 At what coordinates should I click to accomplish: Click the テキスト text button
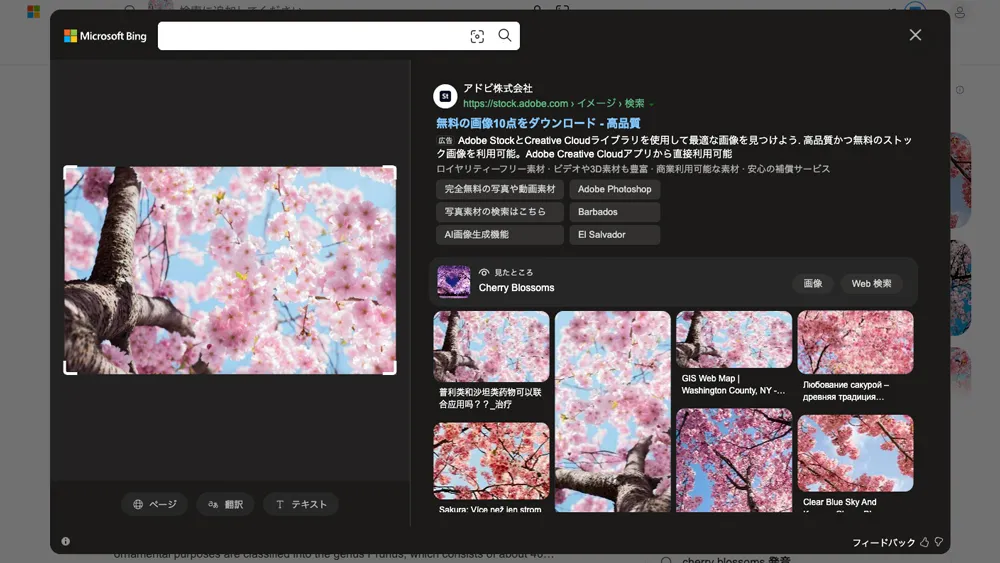pos(301,504)
